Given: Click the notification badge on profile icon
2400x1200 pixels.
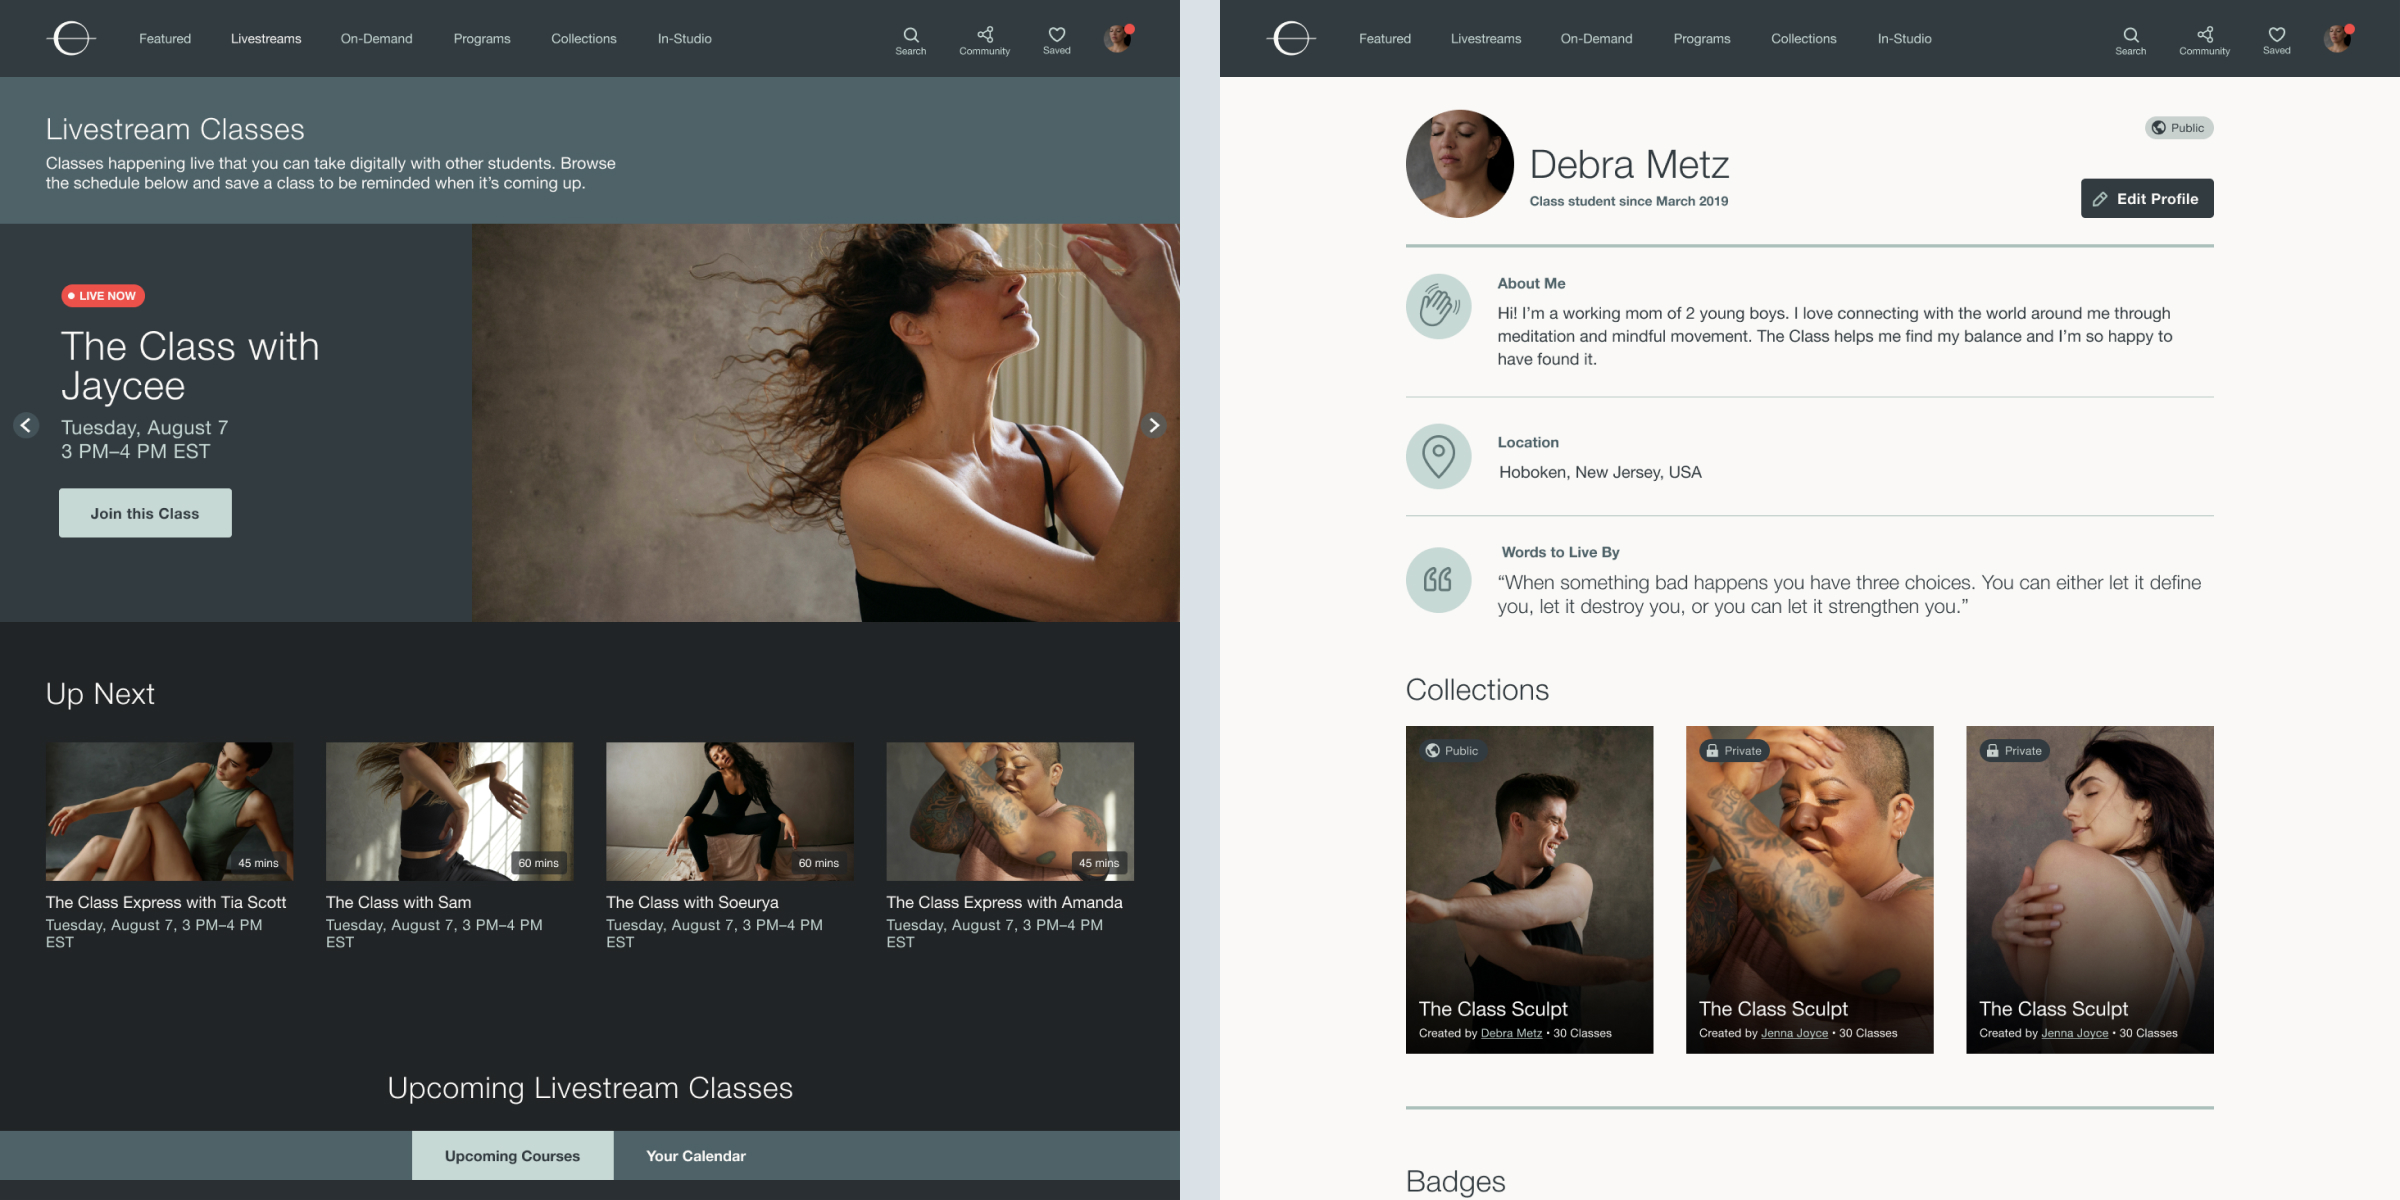Looking at the screenshot, I should click(x=1130, y=29).
